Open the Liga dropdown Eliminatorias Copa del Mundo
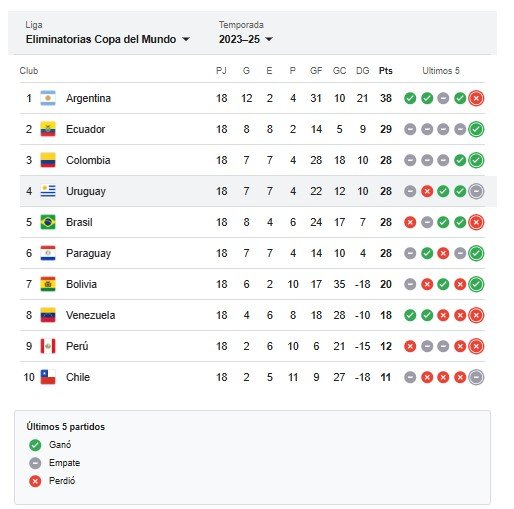This screenshot has height=509, width=514. (x=108, y=39)
